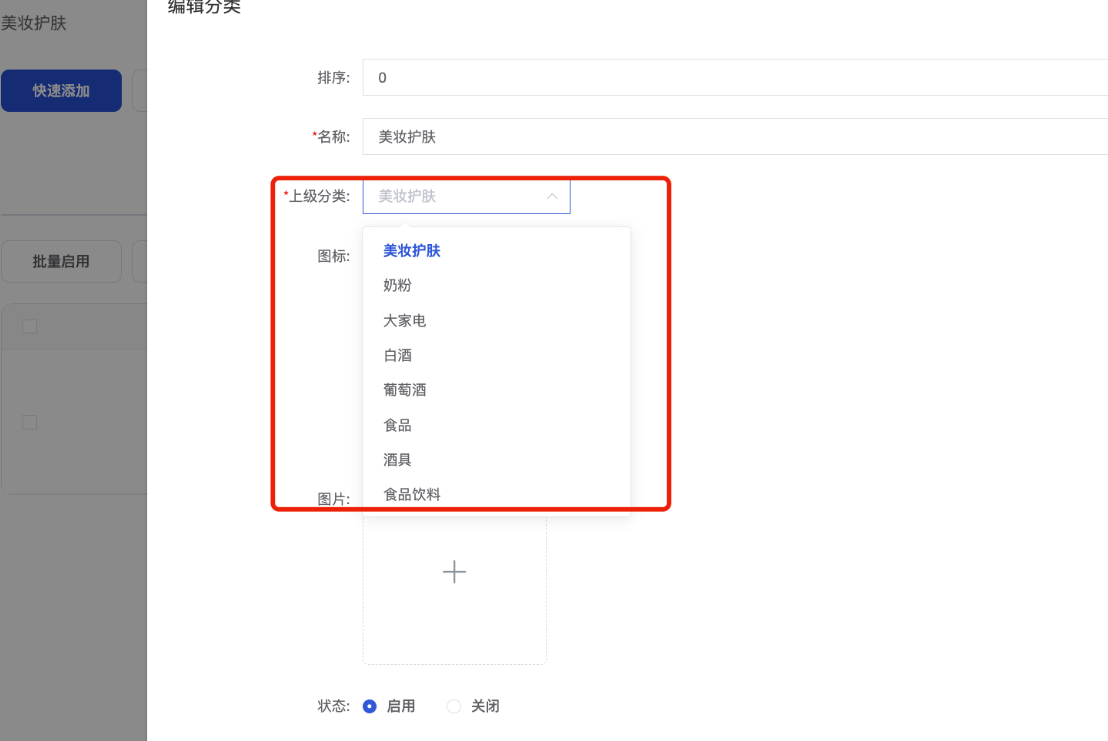Click the 美妆护肤 heading at top left
The image size is (1108, 741).
[x=34, y=22]
